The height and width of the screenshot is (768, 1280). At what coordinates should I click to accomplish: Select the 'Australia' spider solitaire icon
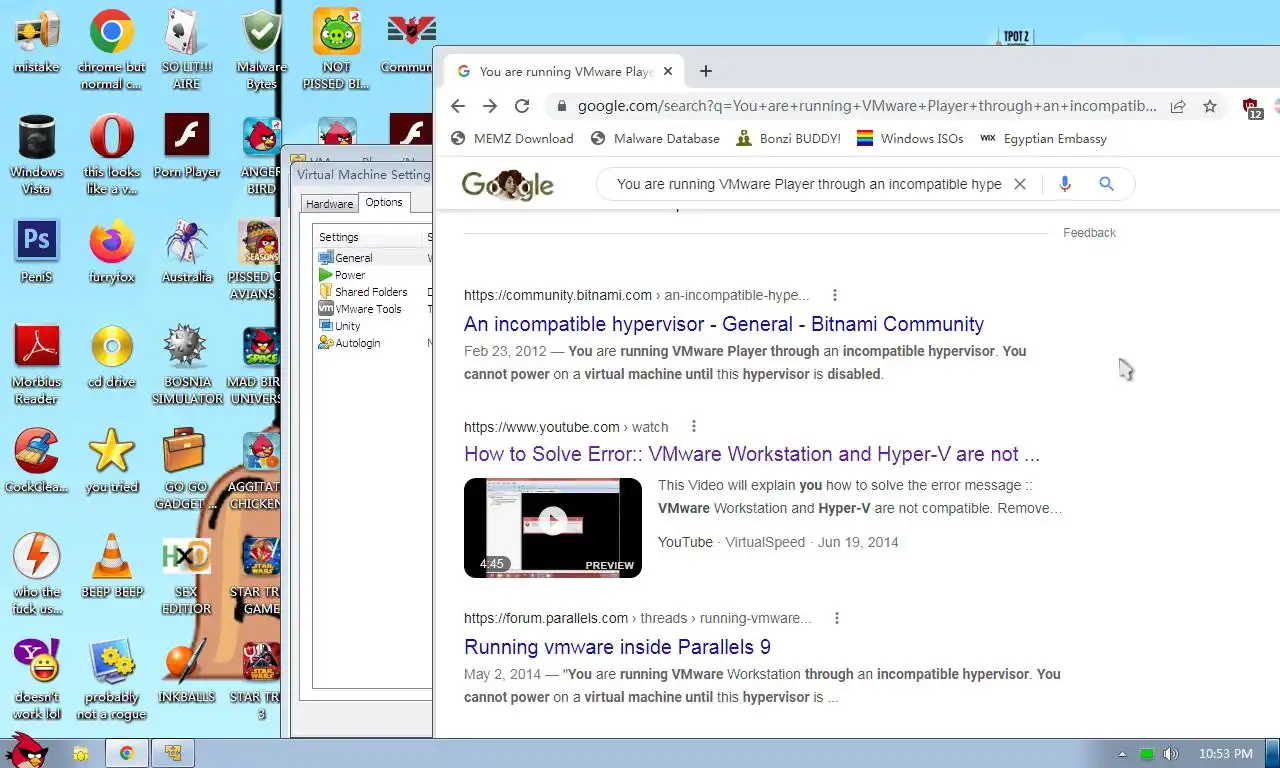click(187, 252)
